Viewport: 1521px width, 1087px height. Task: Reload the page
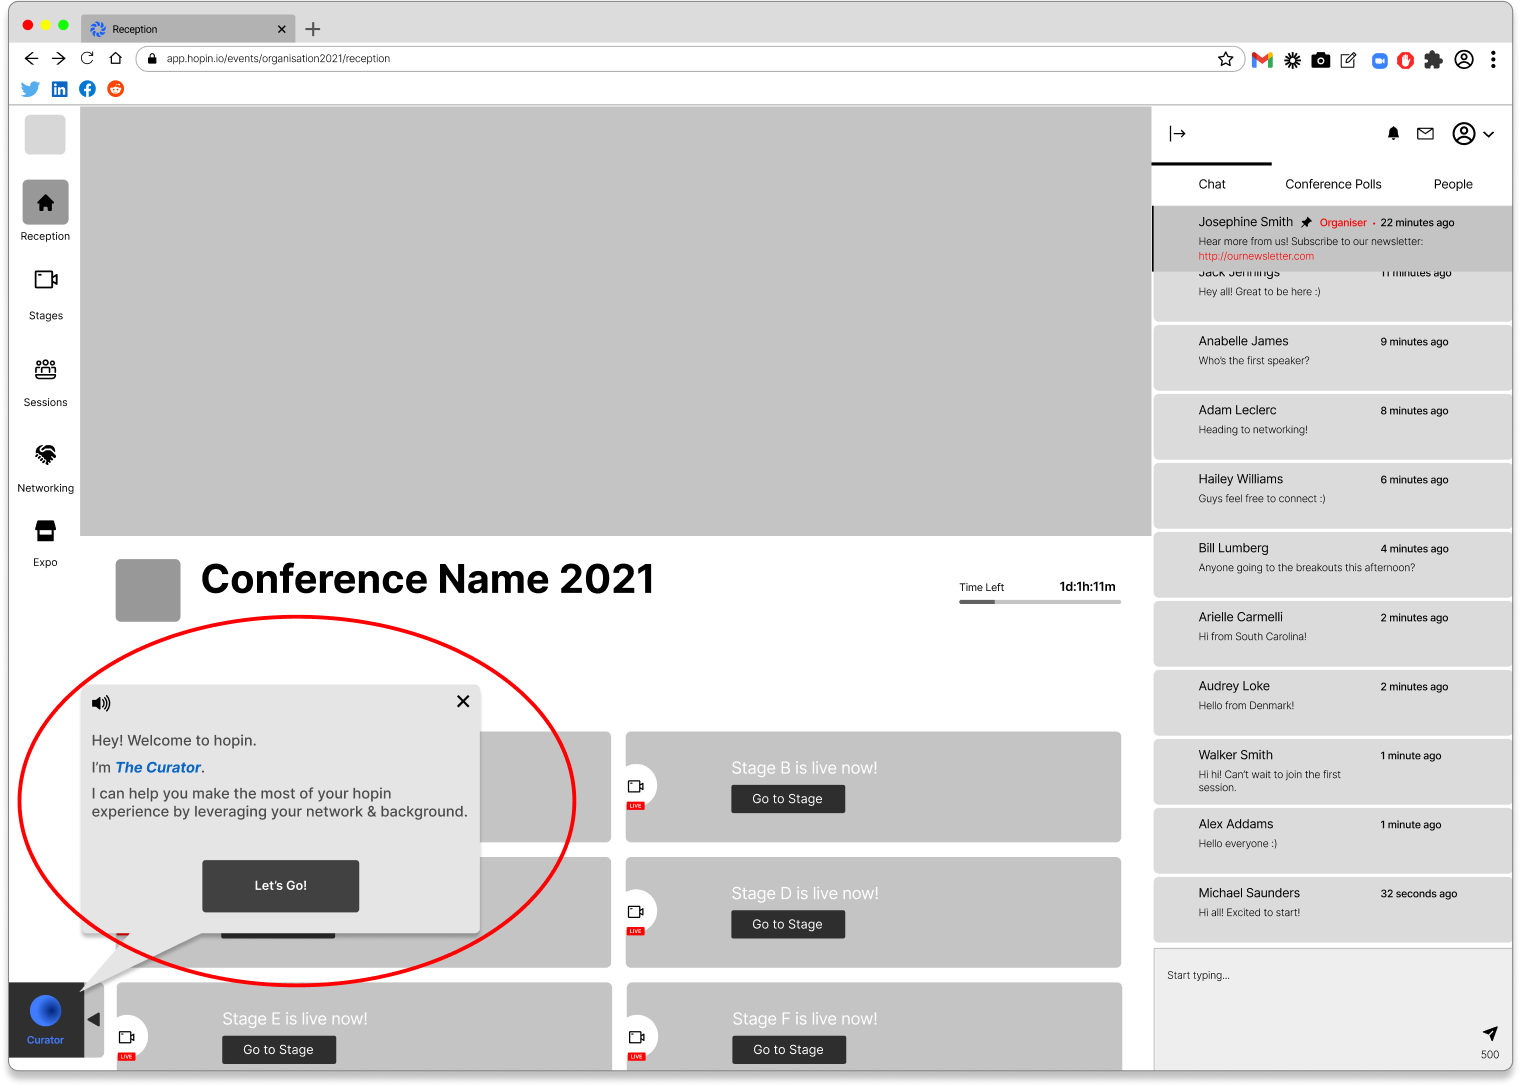(x=87, y=59)
